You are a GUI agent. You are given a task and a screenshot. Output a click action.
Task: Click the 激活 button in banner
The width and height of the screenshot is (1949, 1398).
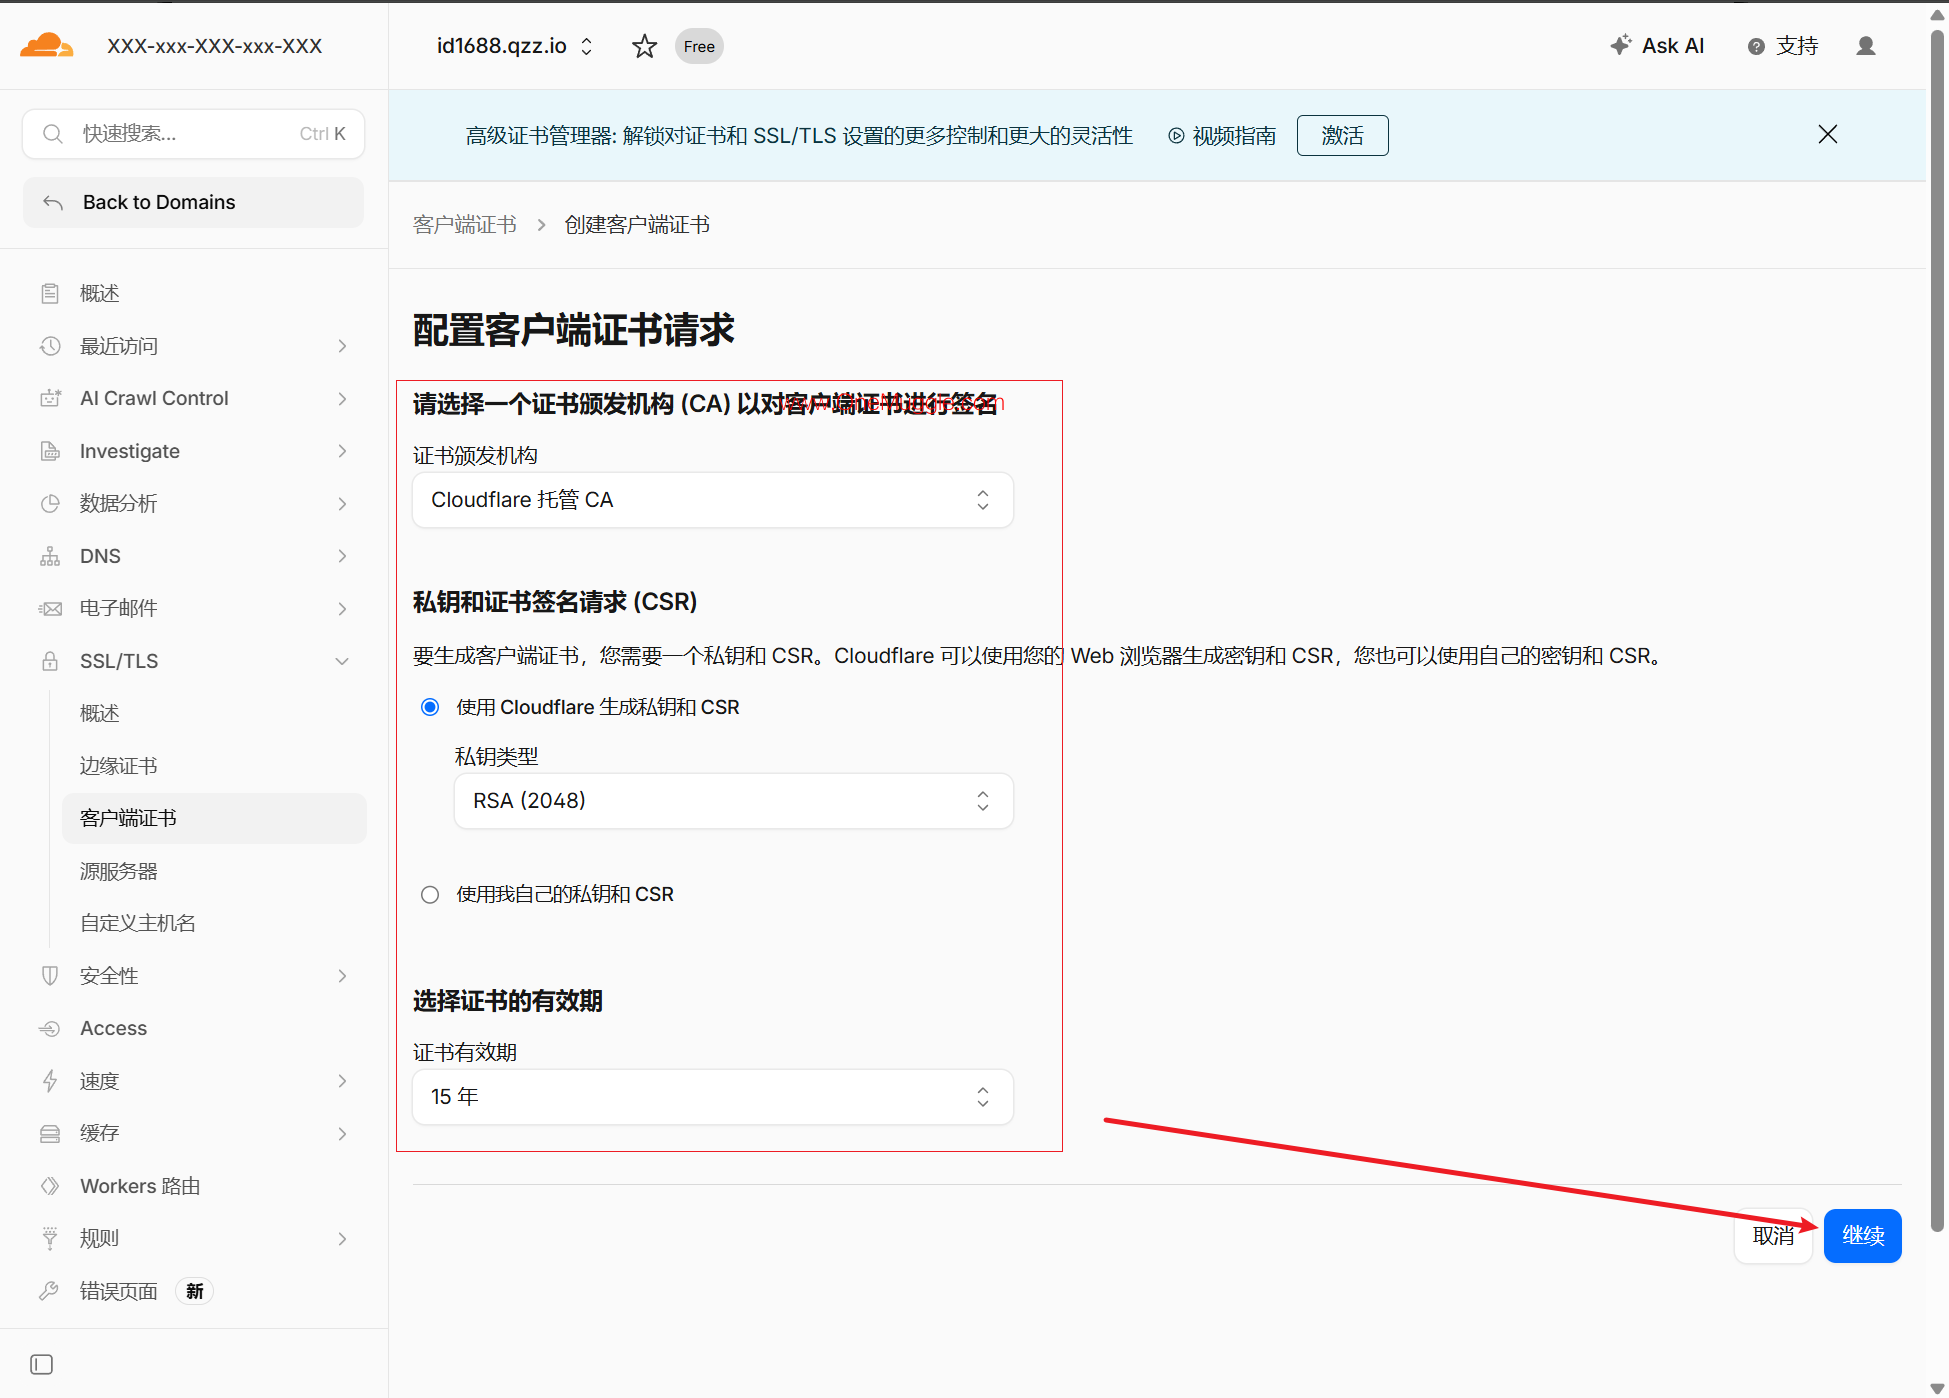click(x=1342, y=136)
